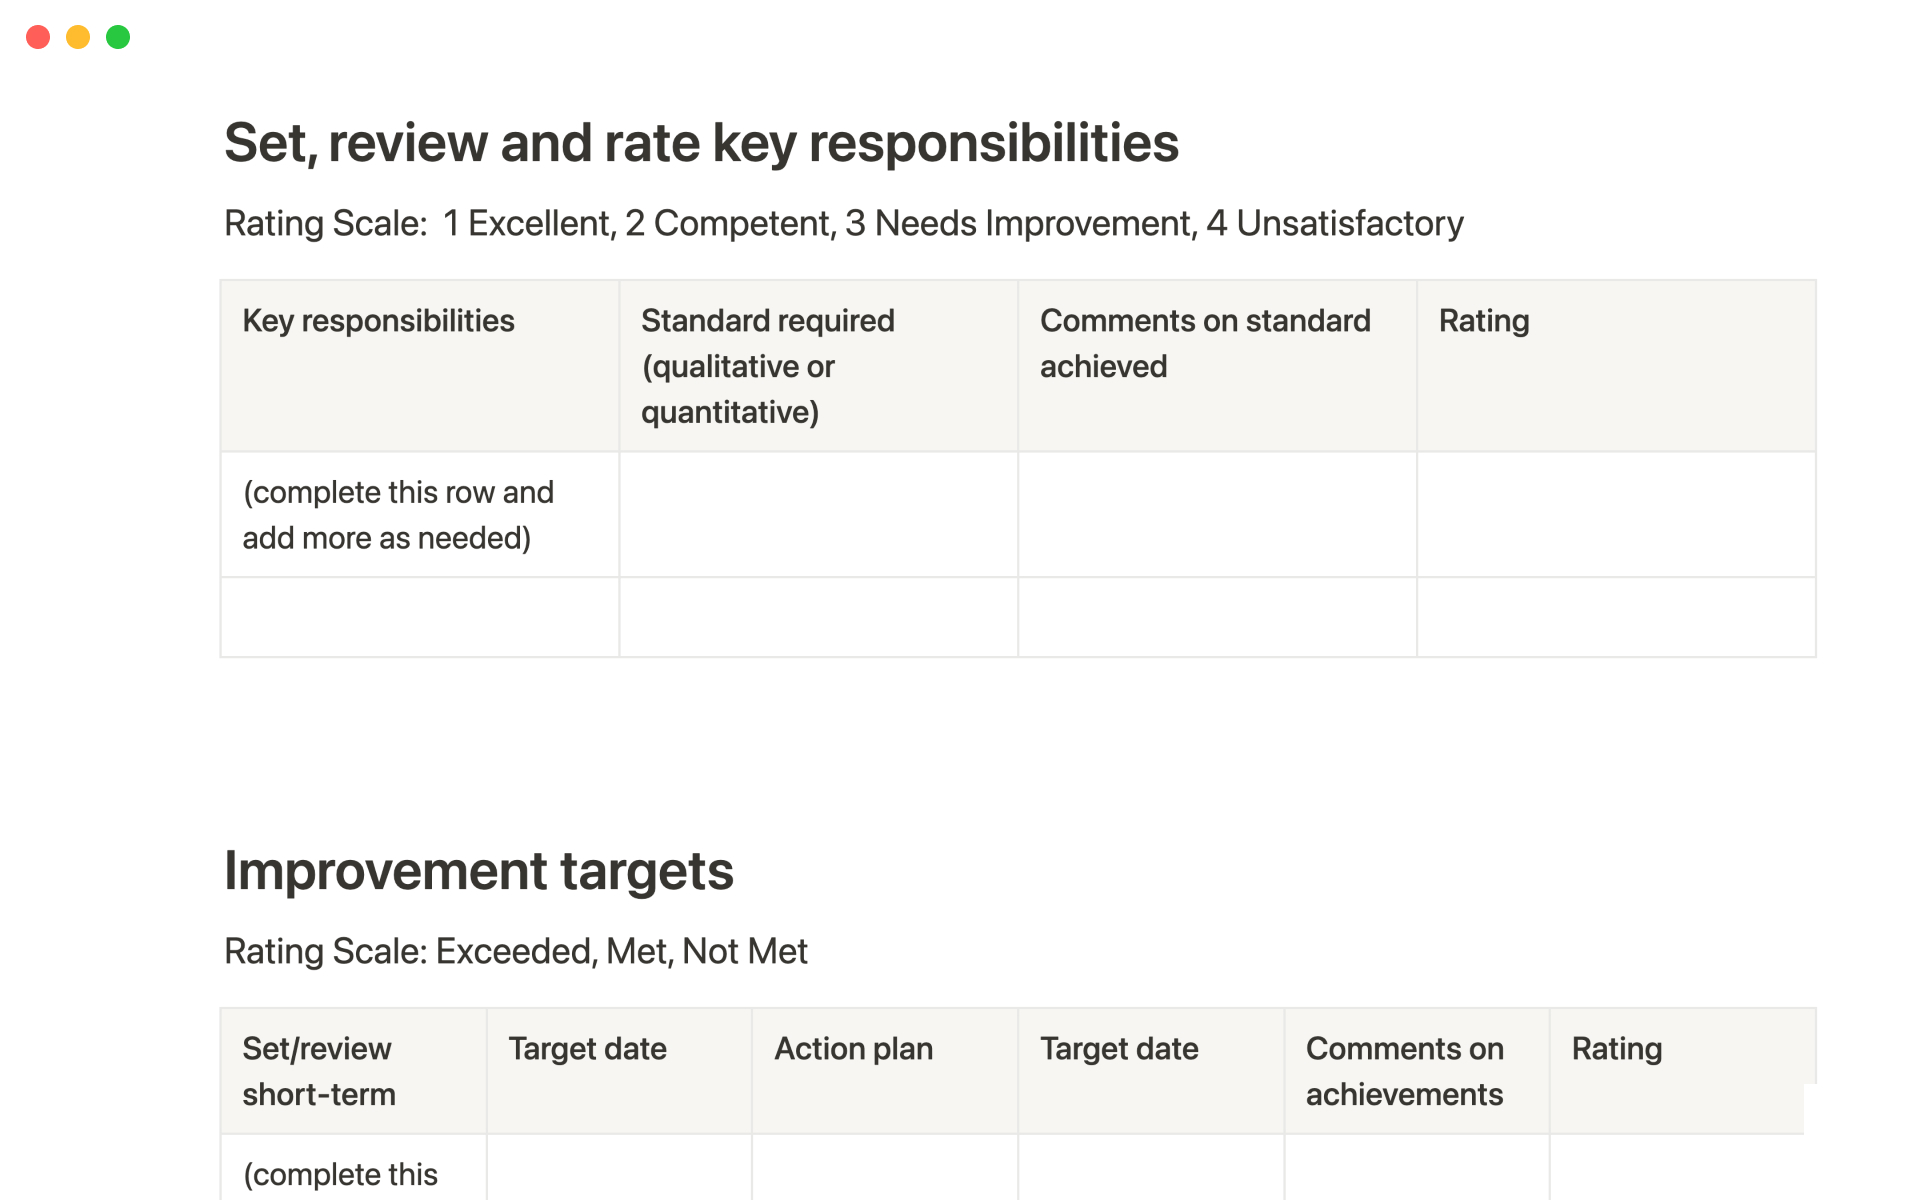Click the yellow minimize window button

coord(78,37)
